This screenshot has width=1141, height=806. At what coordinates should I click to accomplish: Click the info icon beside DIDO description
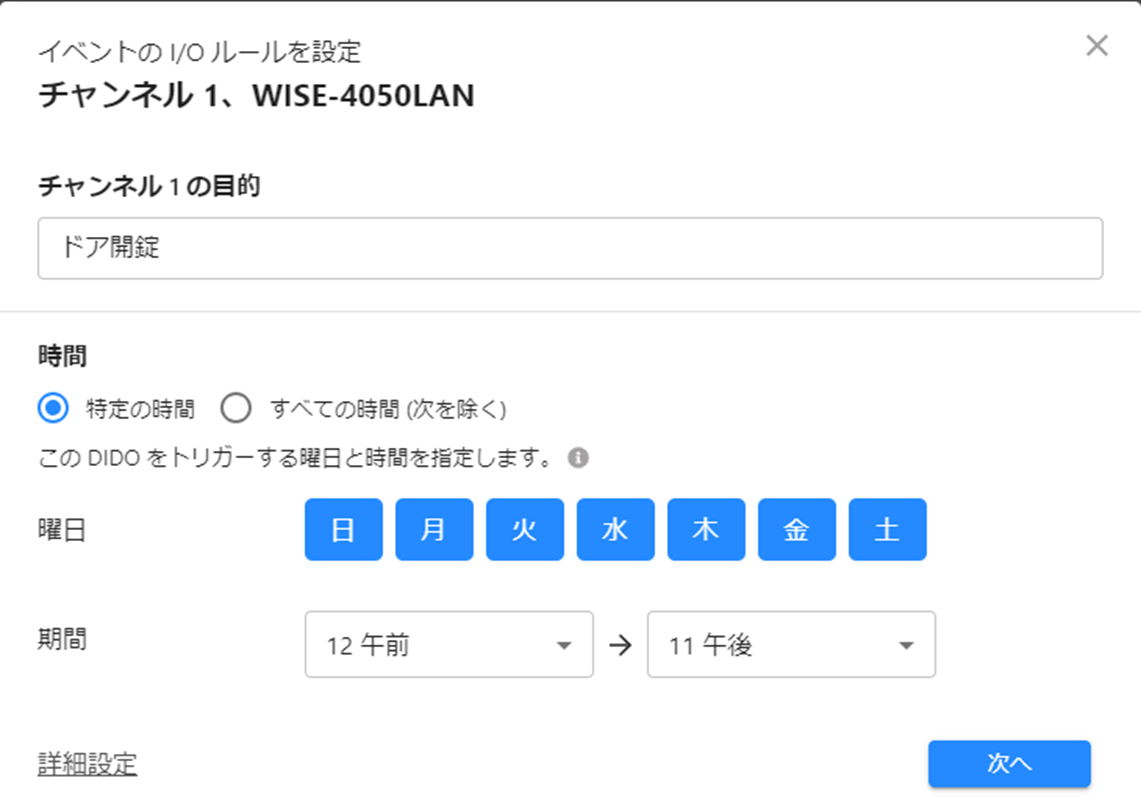click(579, 458)
